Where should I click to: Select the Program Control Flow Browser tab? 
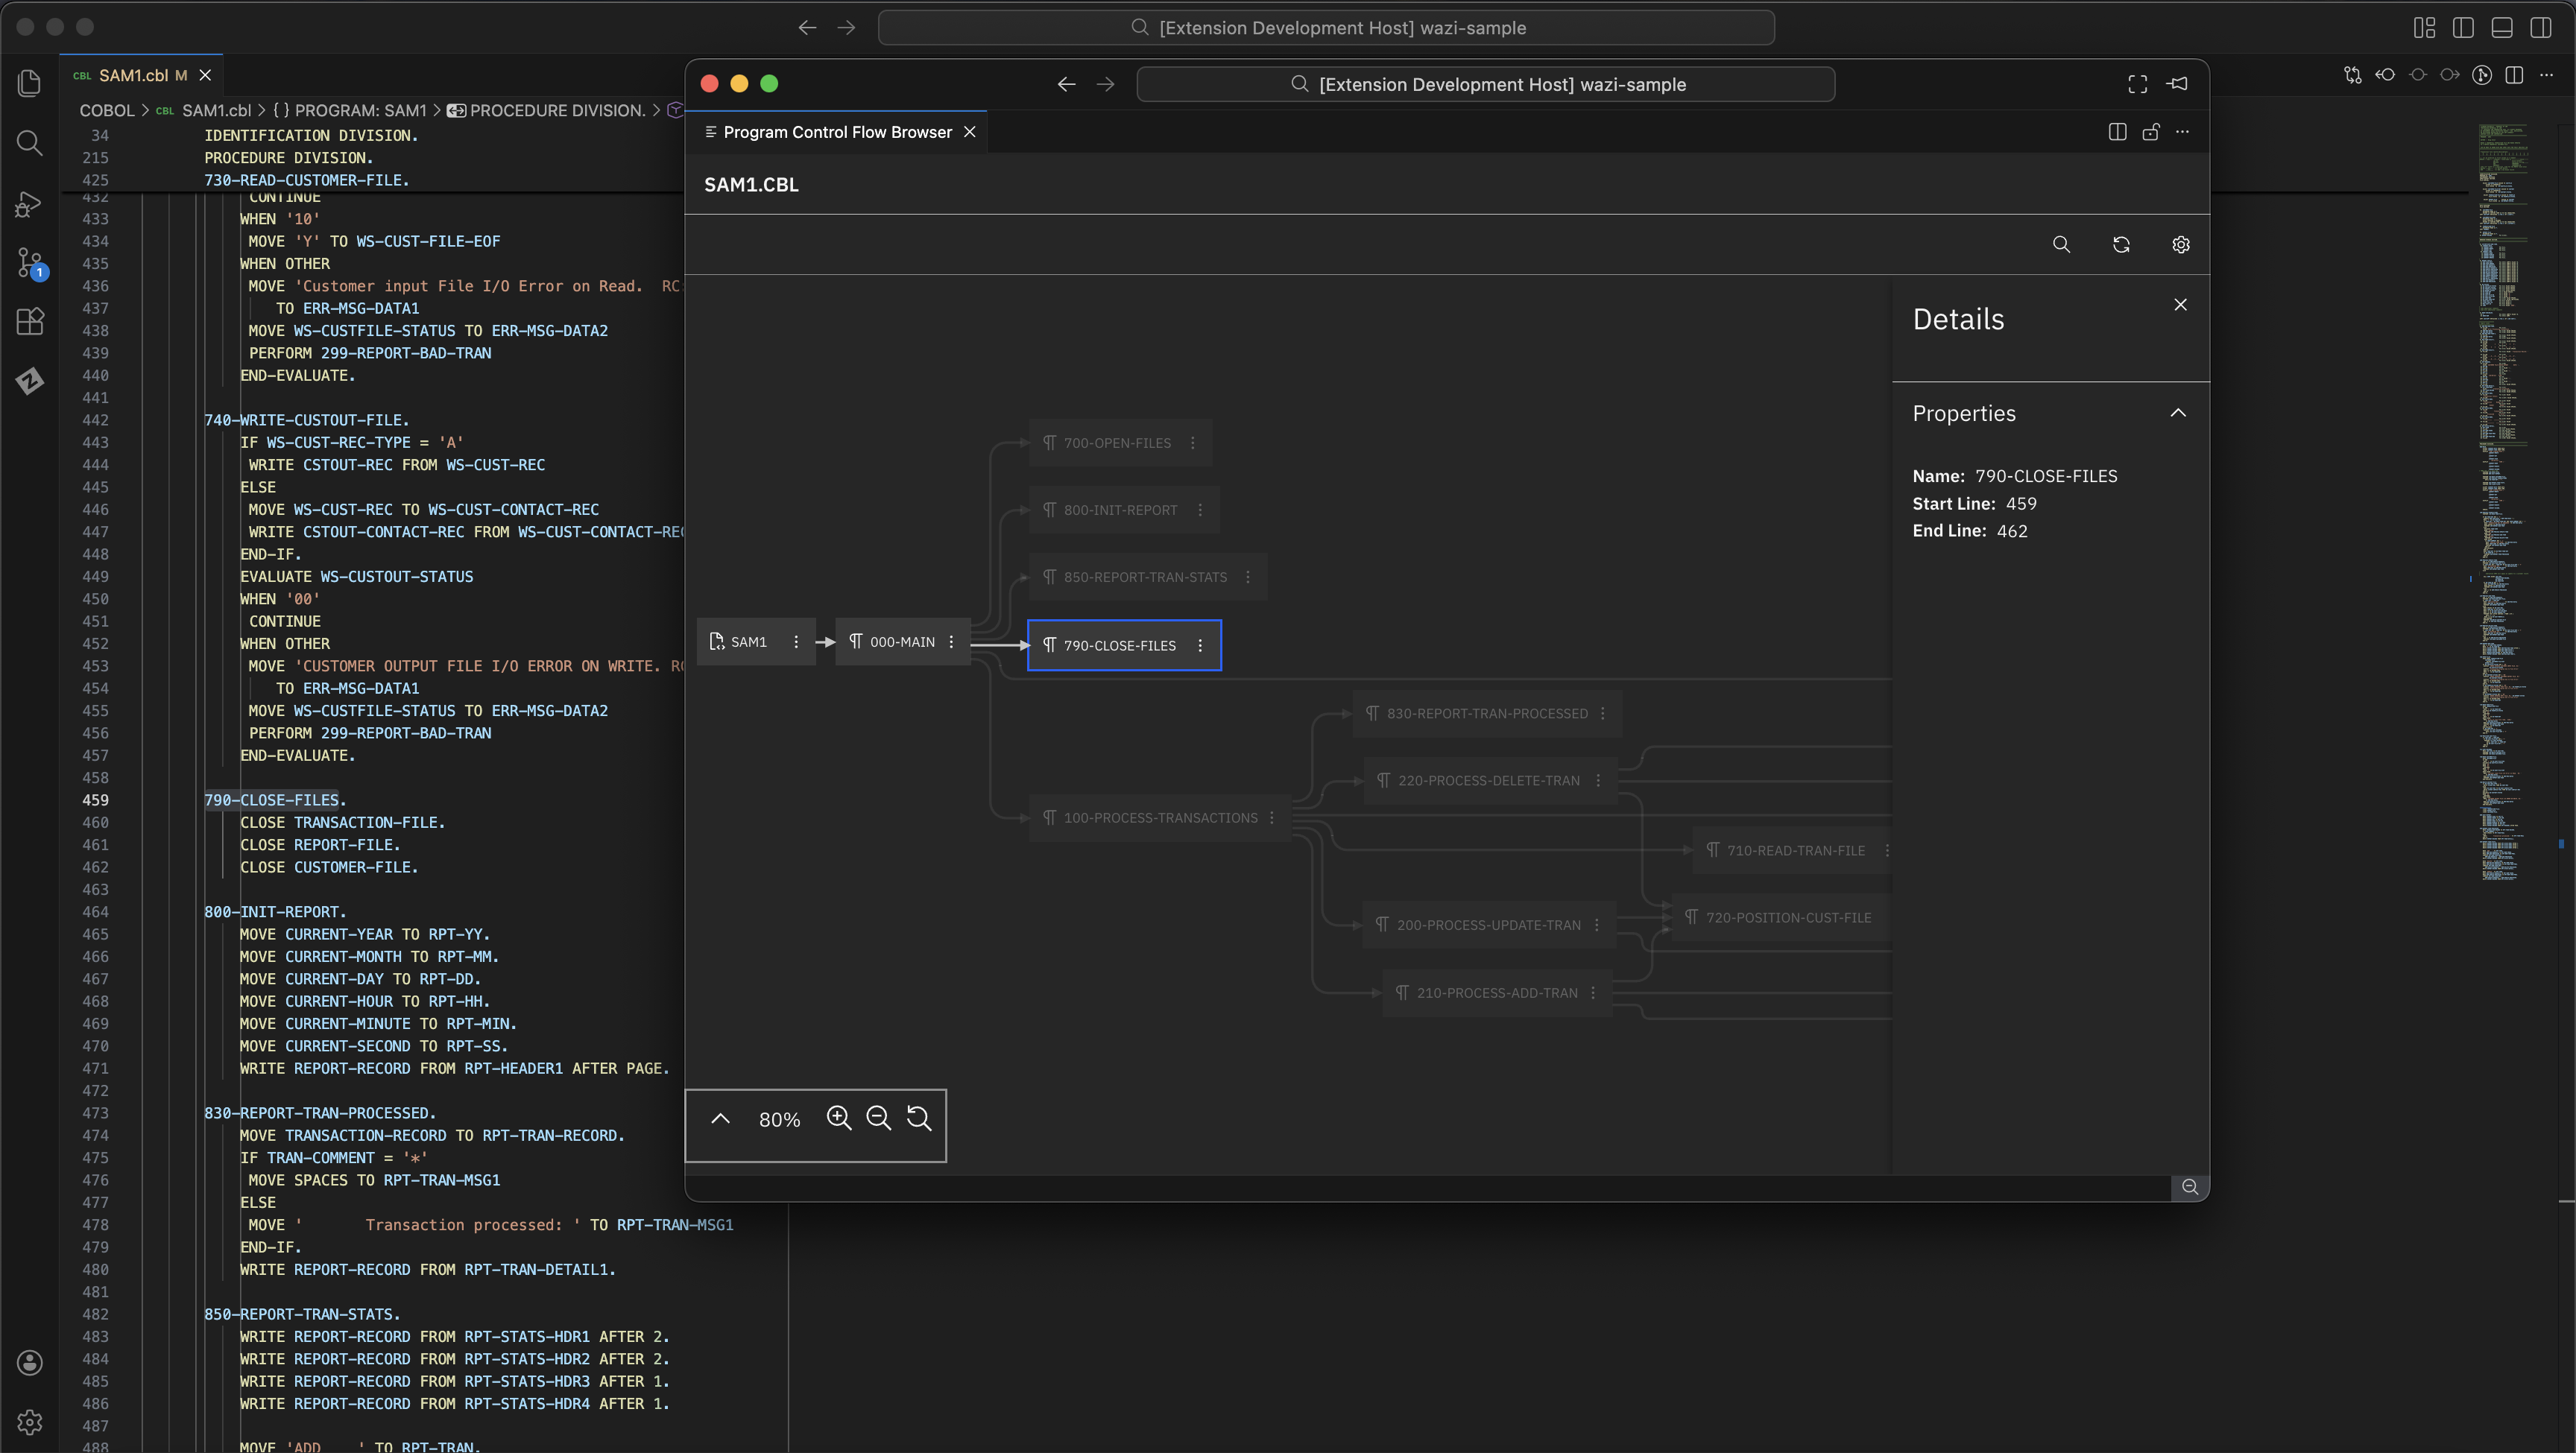[836, 132]
